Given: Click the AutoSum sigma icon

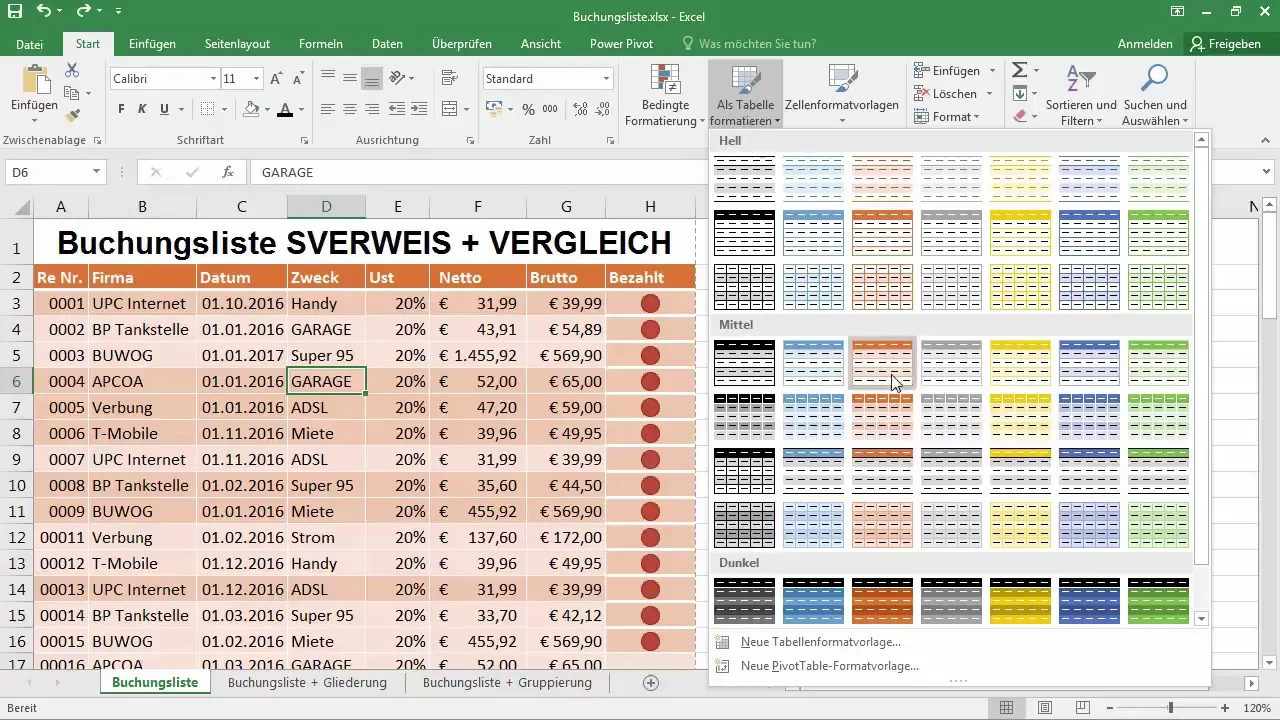Looking at the screenshot, I should (1019, 70).
